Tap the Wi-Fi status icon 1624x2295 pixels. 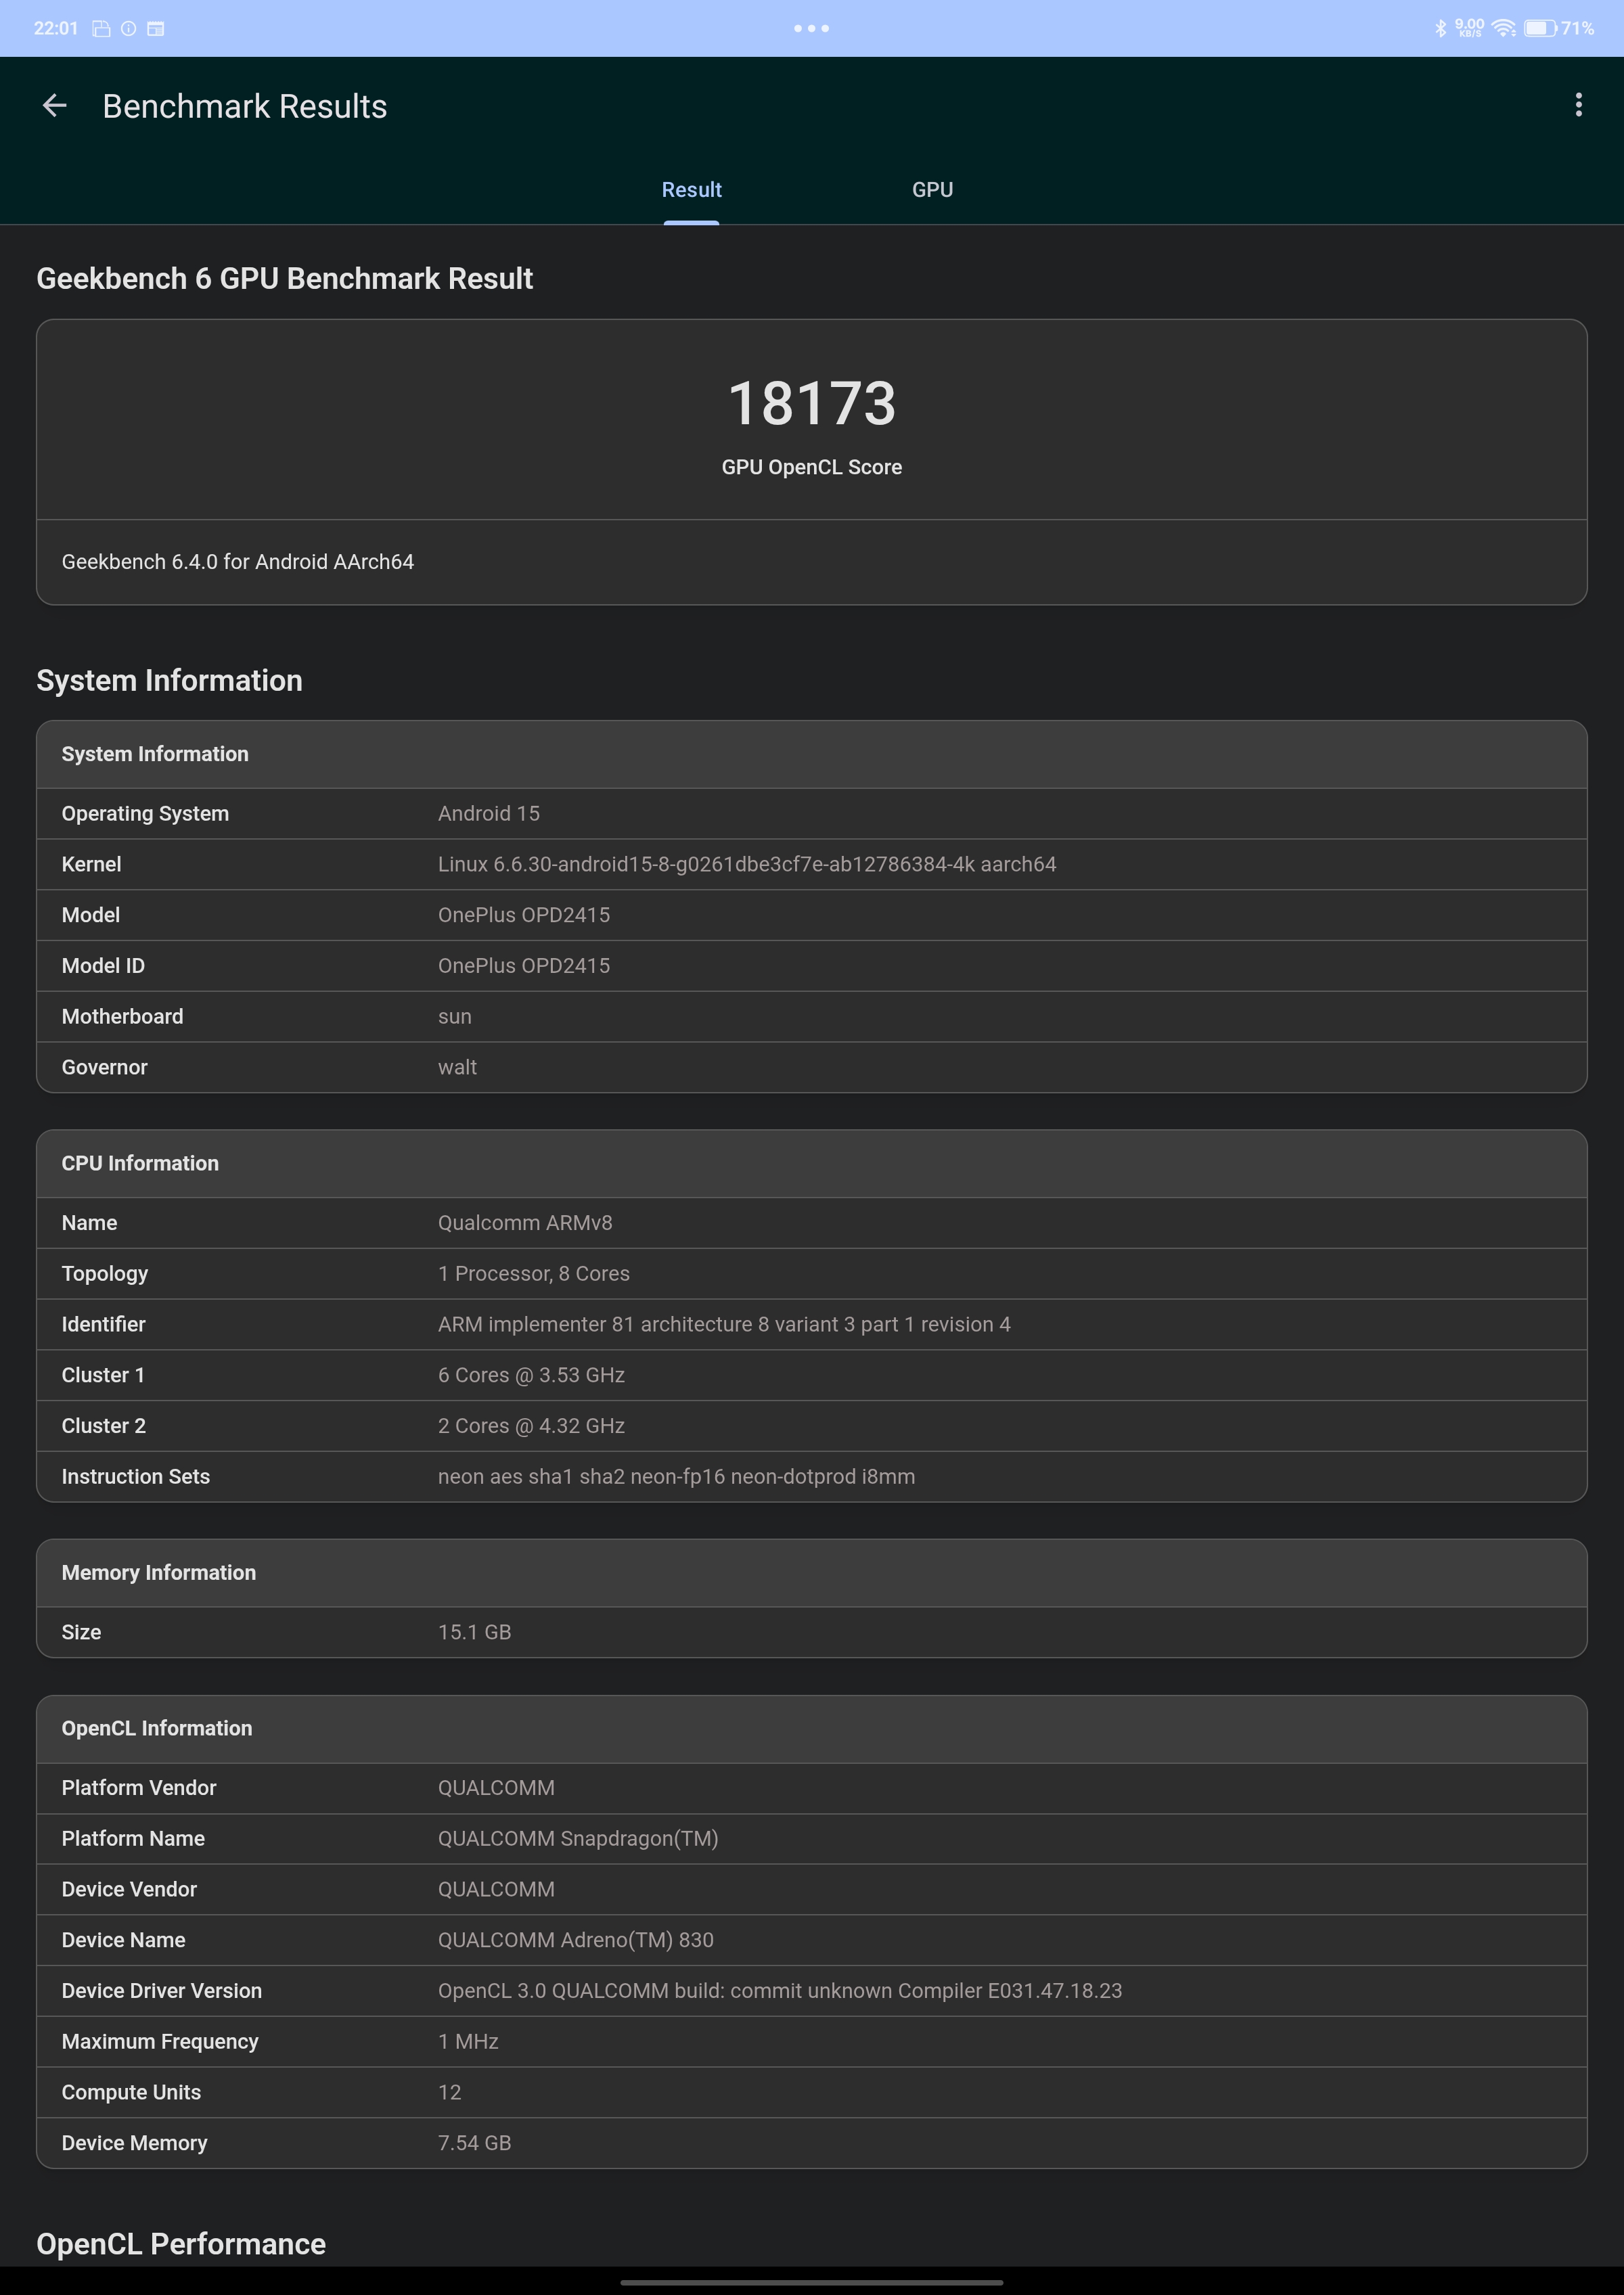(x=1503, y=28)
